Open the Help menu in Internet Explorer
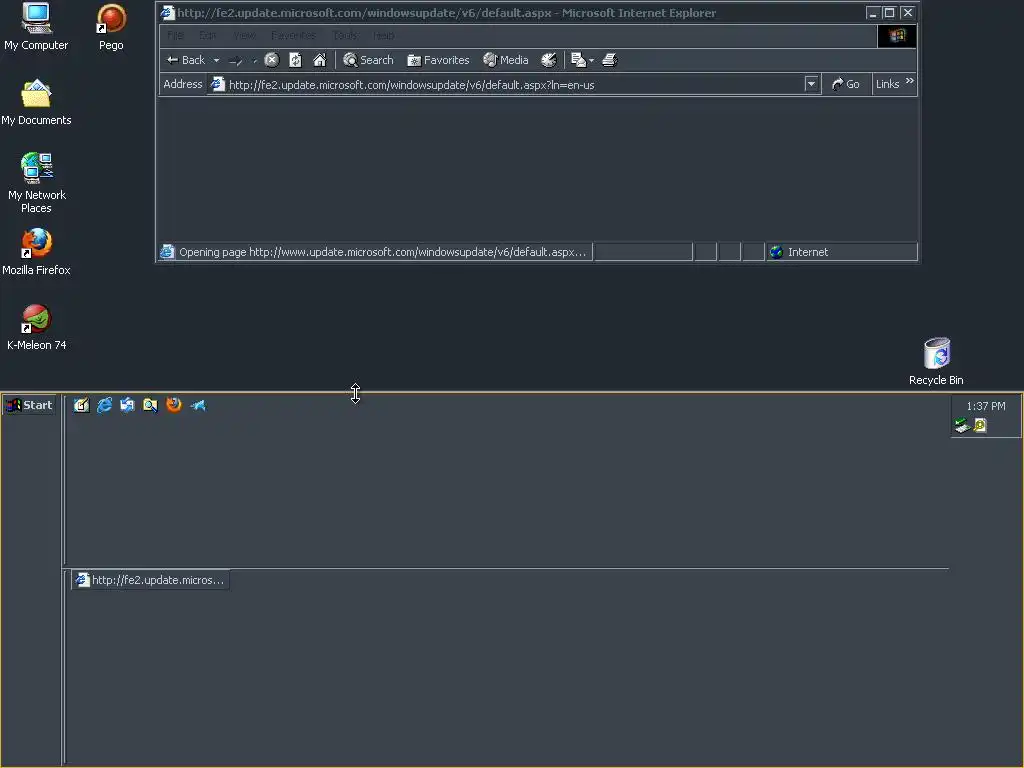Image resolution: width=1024 pixels, height=768 pixels. [x=384, y=35]
